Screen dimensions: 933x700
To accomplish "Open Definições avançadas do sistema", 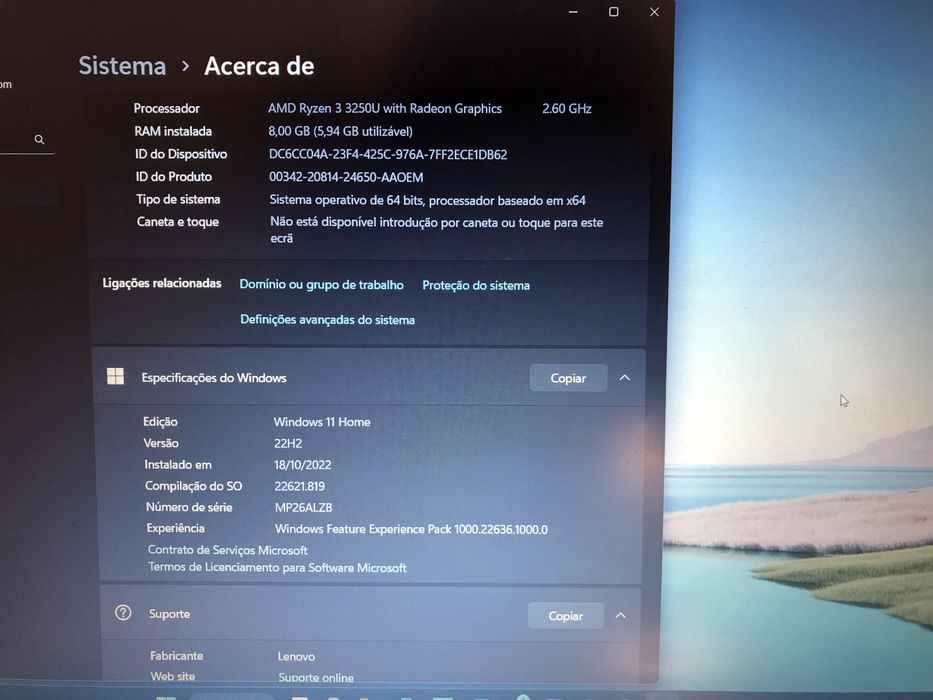I will coord(327,320).
